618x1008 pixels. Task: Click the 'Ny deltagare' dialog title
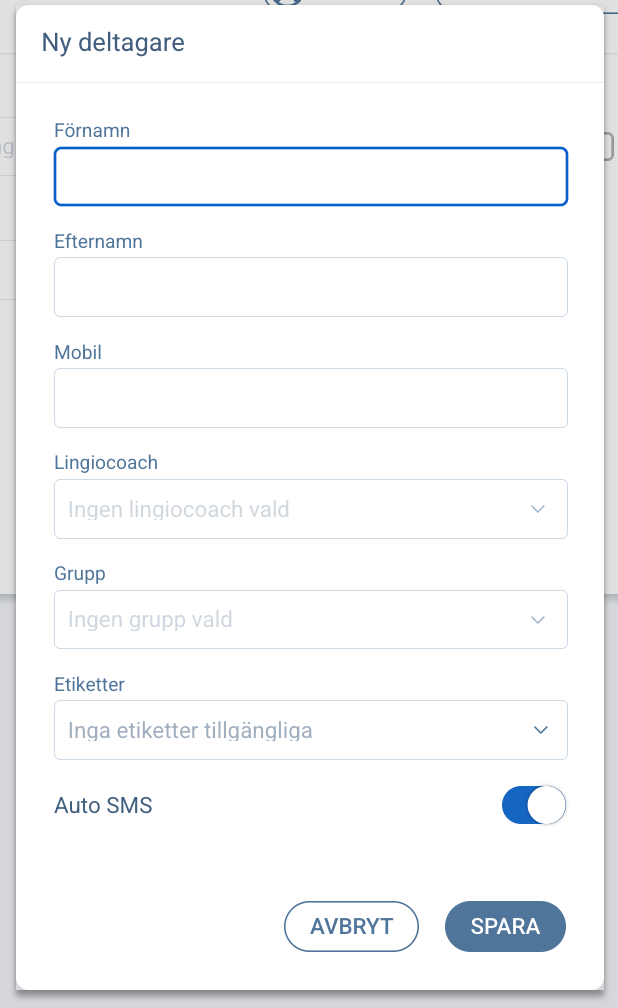[113, 43]
